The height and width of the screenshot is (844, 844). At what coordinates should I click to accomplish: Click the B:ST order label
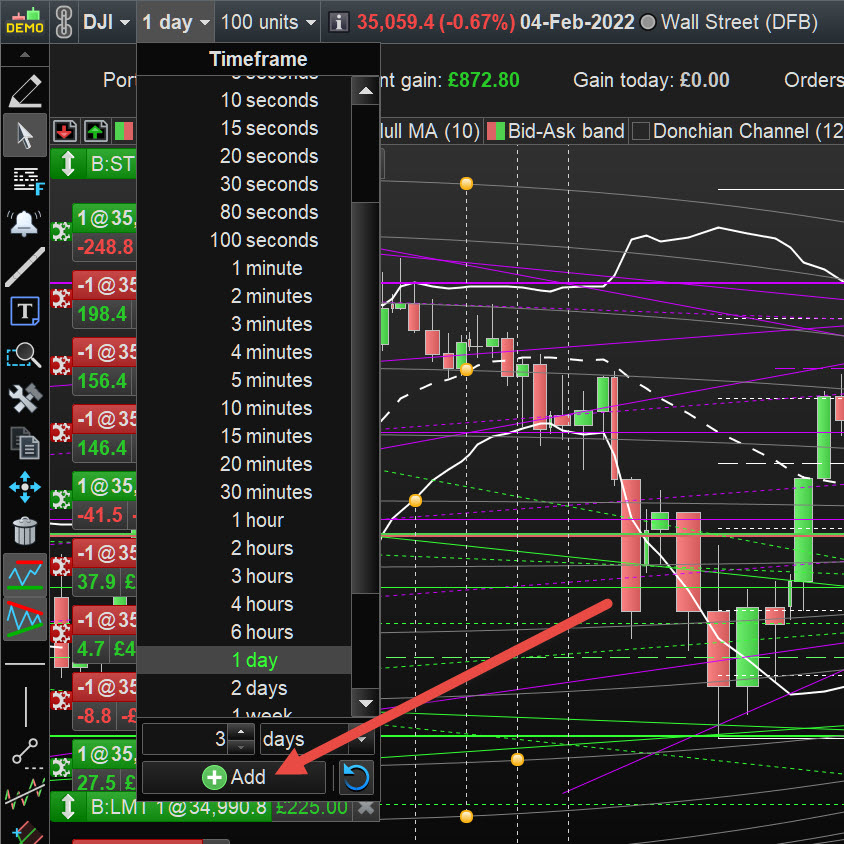click(112, 164)
